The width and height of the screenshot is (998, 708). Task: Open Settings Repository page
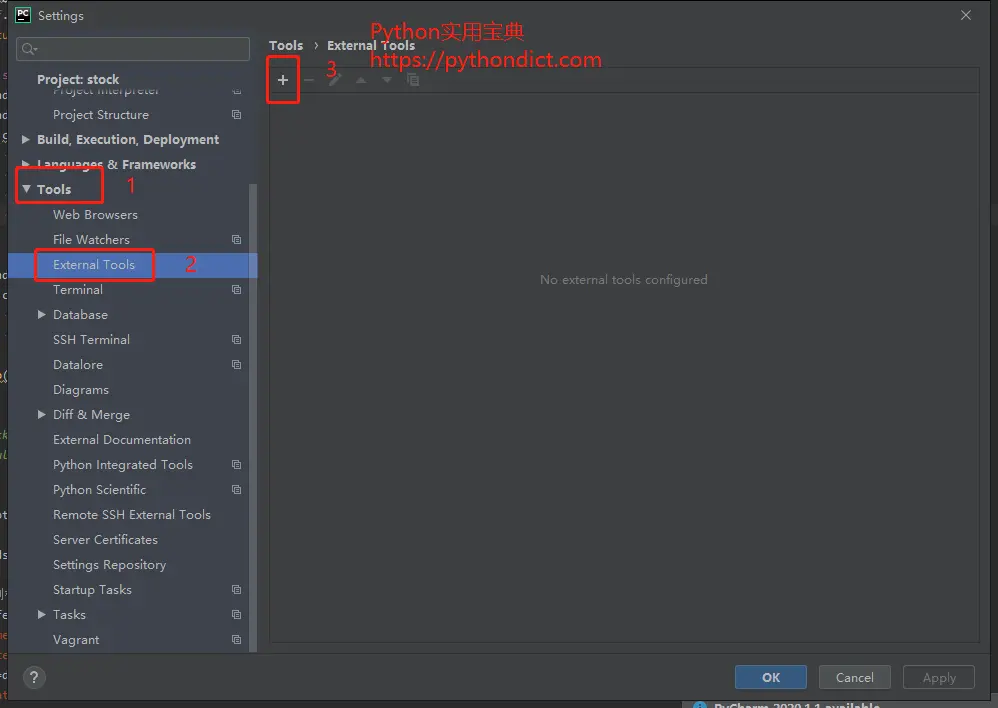109,565
